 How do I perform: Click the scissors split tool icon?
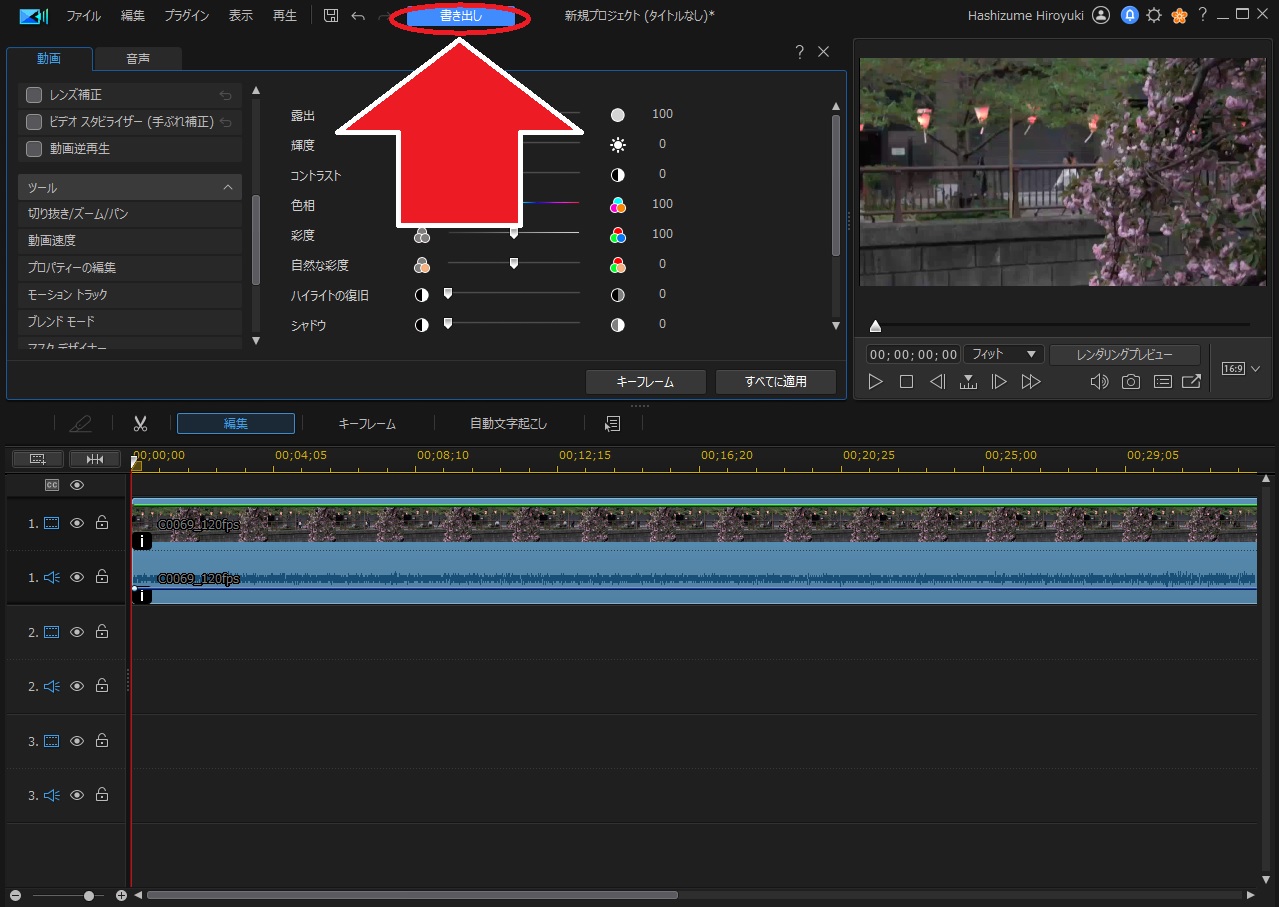pos(140,424)
